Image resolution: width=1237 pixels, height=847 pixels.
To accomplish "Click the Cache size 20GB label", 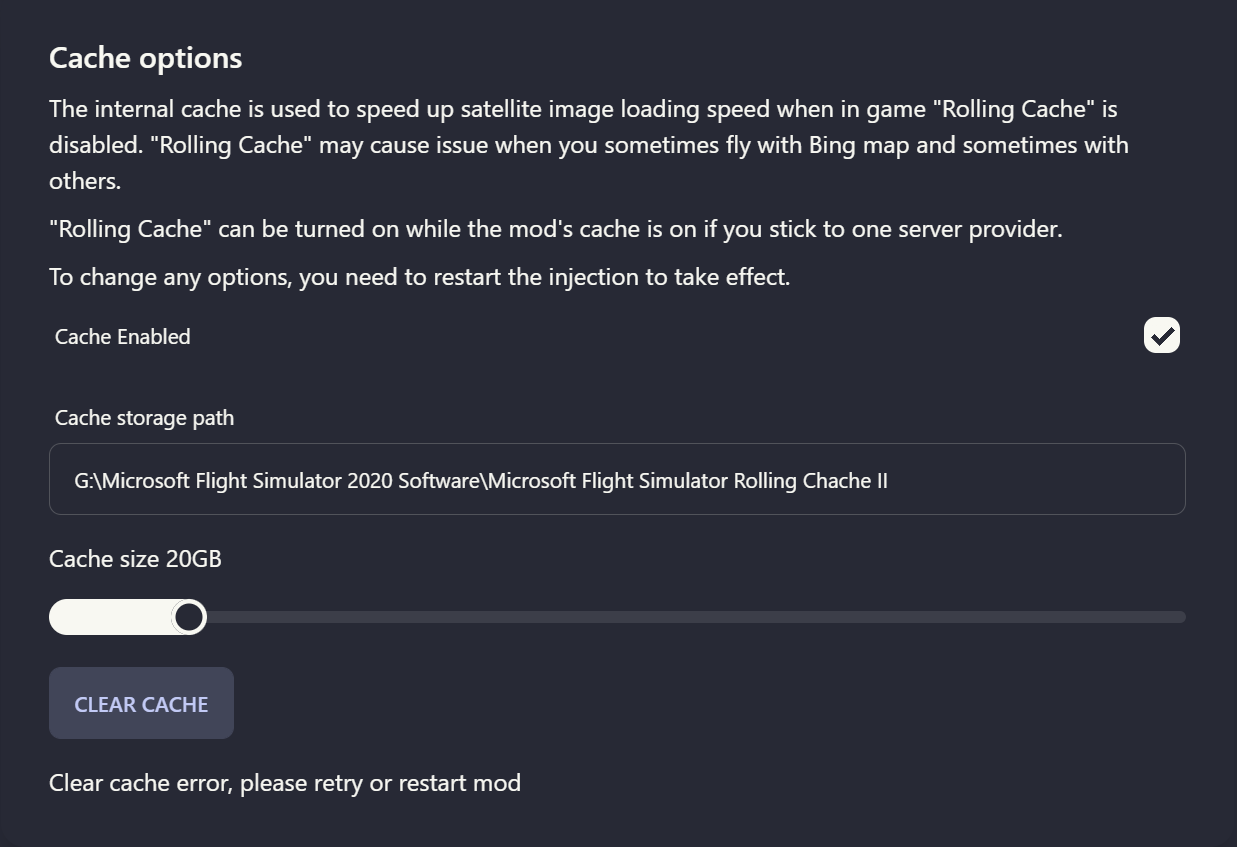I will click(134, 559).
